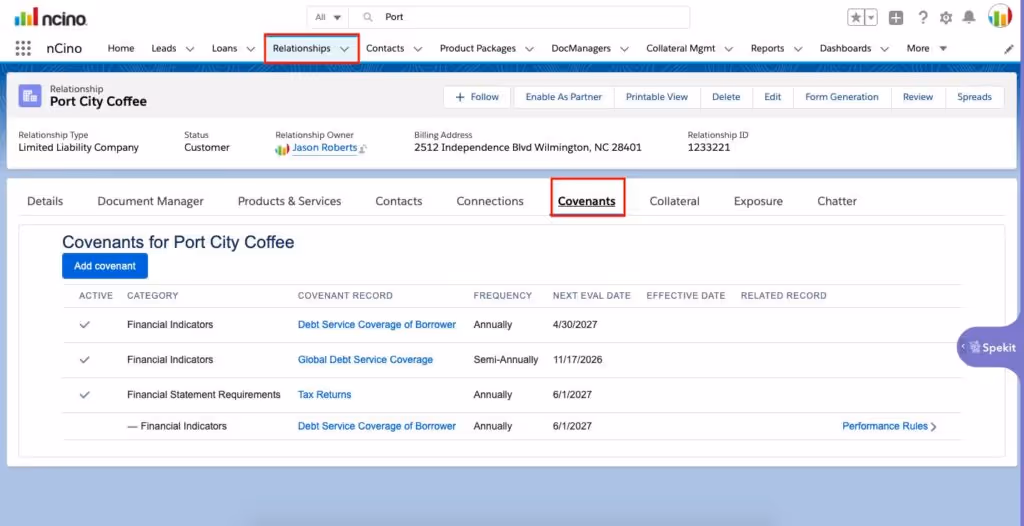The image size is (1024, 526).
Task: Click the search field containing Port
Action: point(519,17)
